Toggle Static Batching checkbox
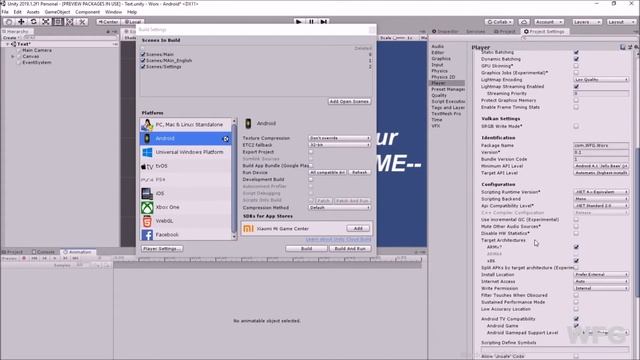 [576, 52]
